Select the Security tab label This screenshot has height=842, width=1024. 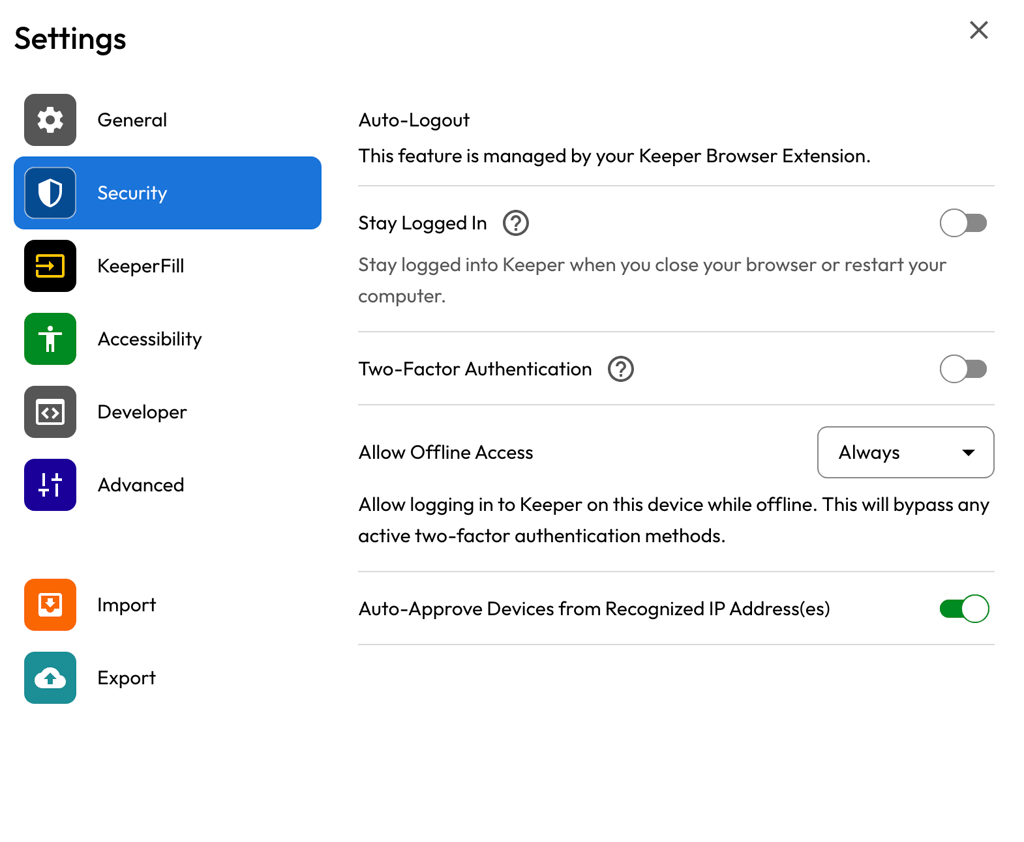click(132, 193)
